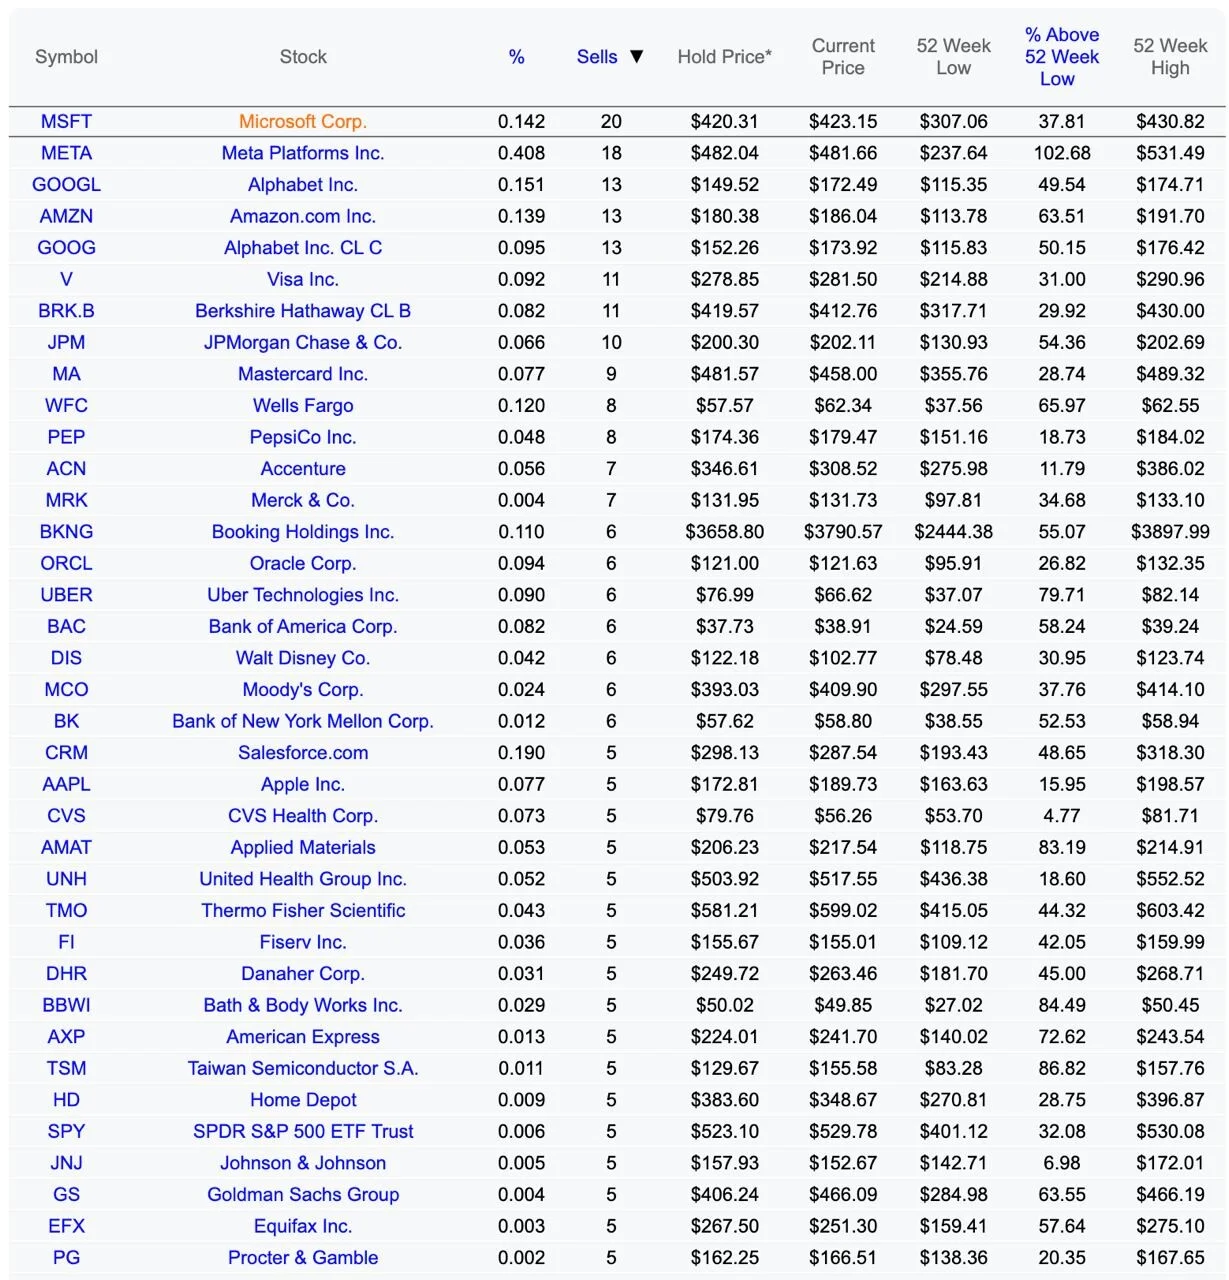Open Moody's Corp. stock link
Image resolution: width=1229 pixels, height=1280 pixels.
(303, 689)
